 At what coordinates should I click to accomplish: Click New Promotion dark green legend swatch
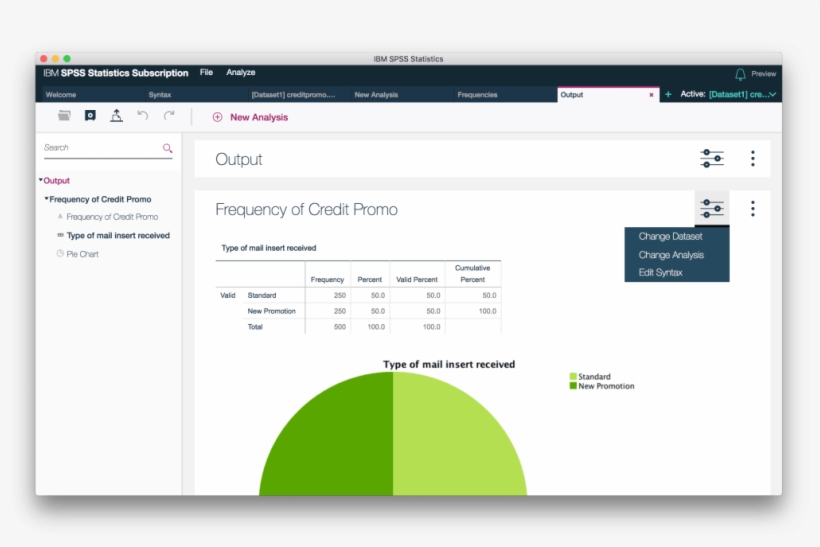click(573, 386)
